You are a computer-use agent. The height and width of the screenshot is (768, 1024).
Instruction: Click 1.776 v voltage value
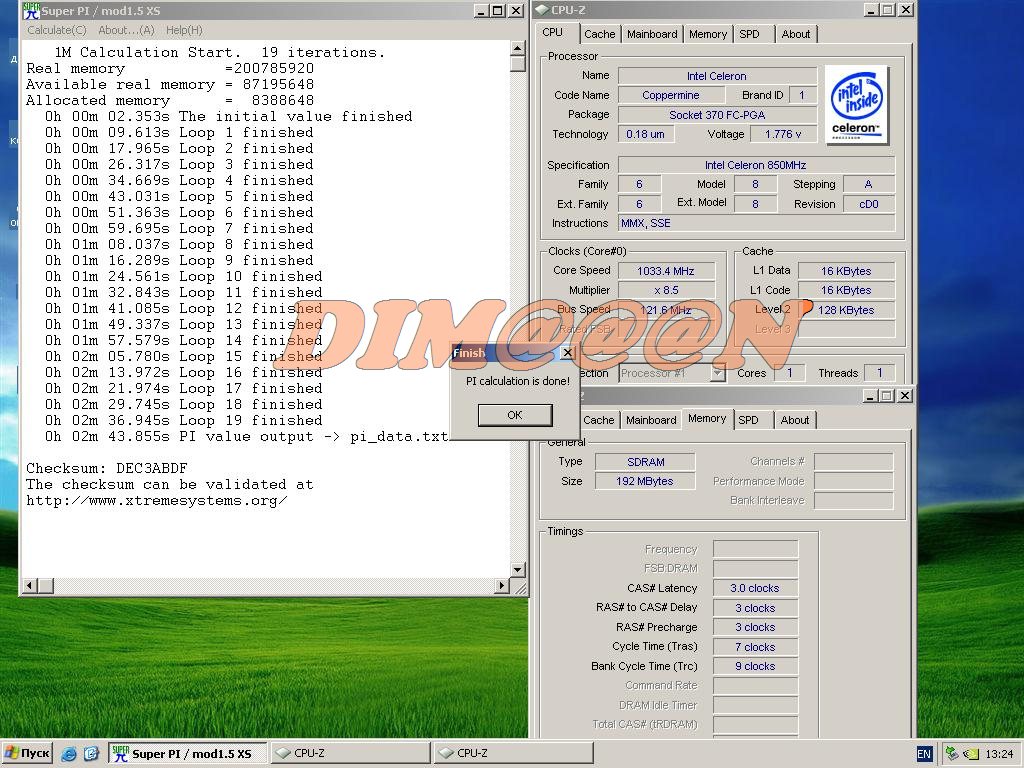[x=782, y=134]
